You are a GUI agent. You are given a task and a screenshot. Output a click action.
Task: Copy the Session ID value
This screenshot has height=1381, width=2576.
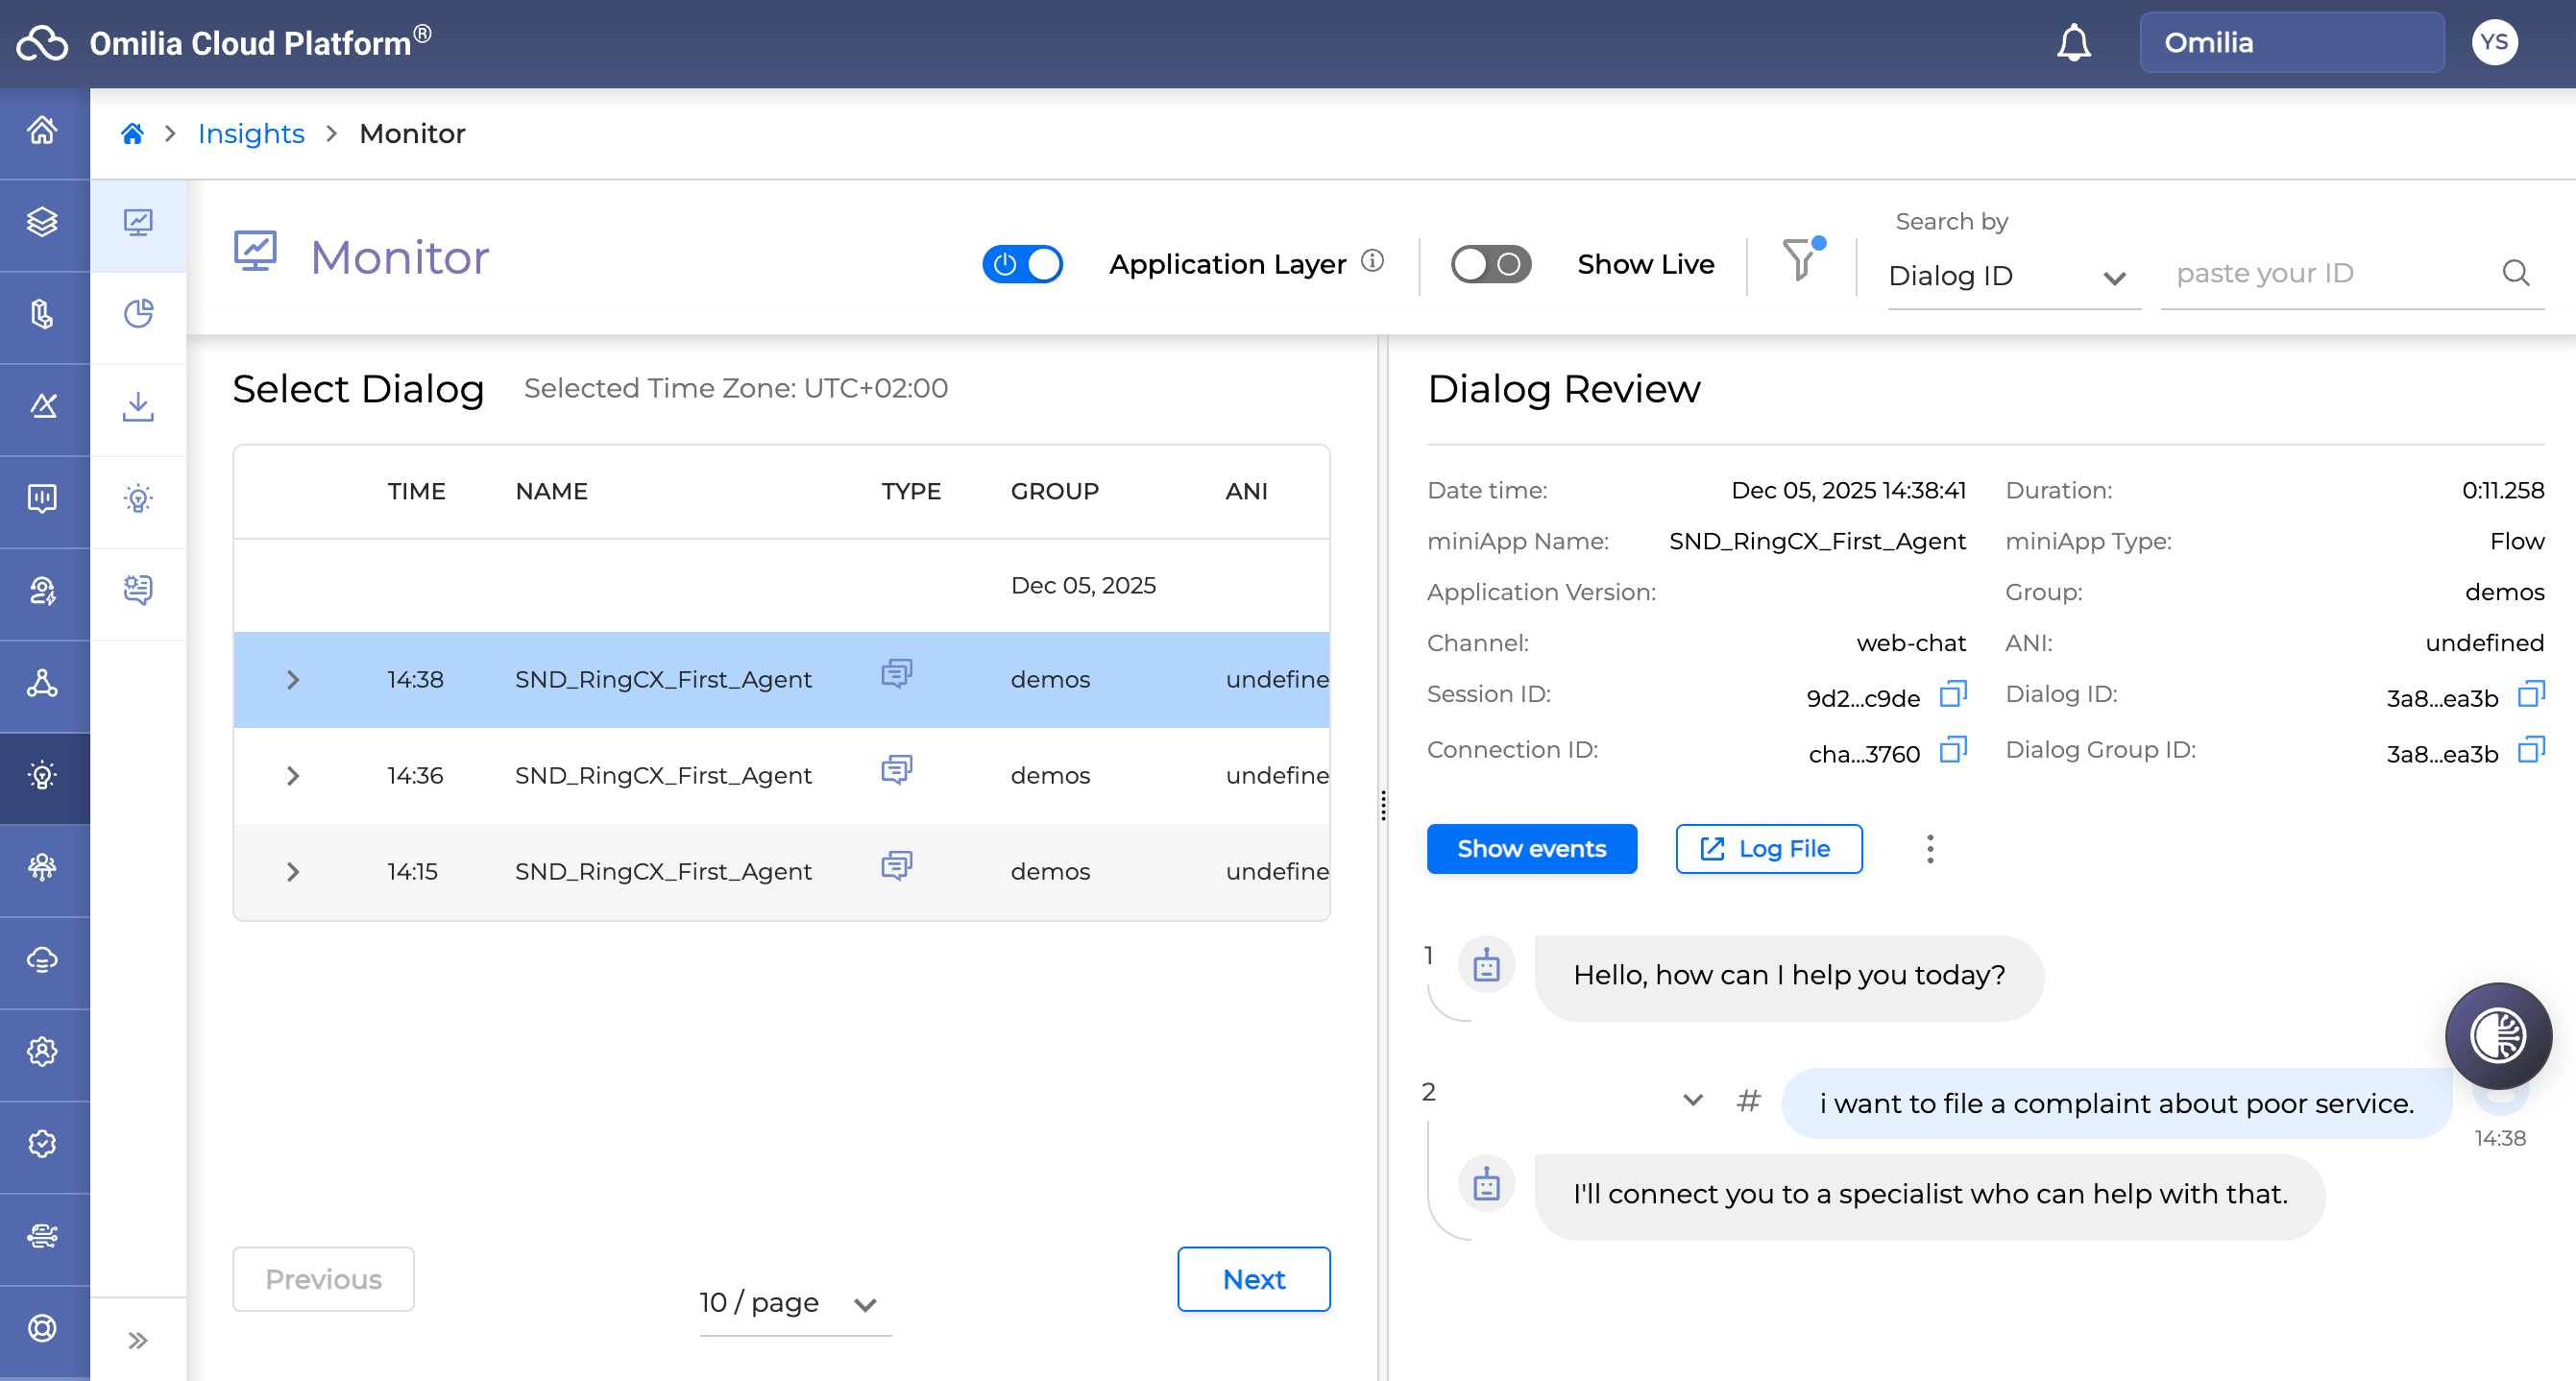[x=1952, y=694]
